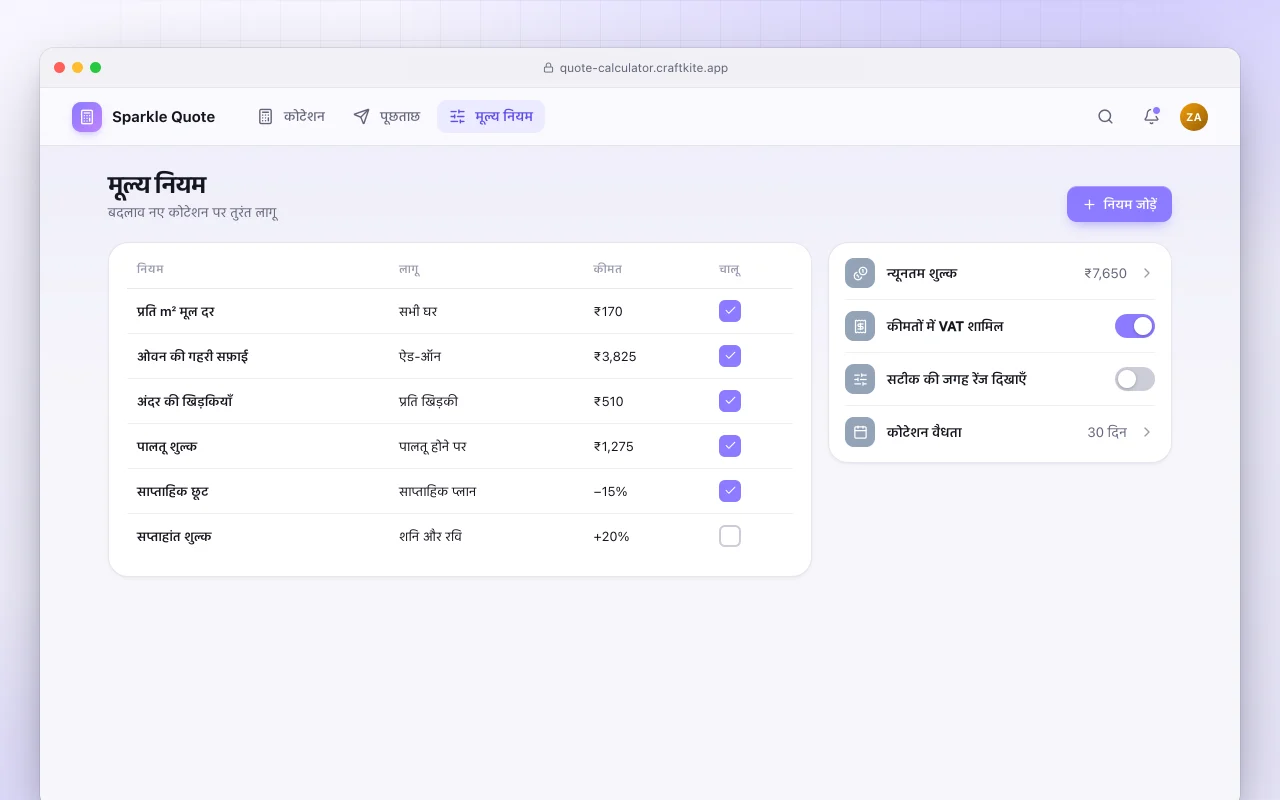Click the नियम जोड़ें button

point(1119,204)
